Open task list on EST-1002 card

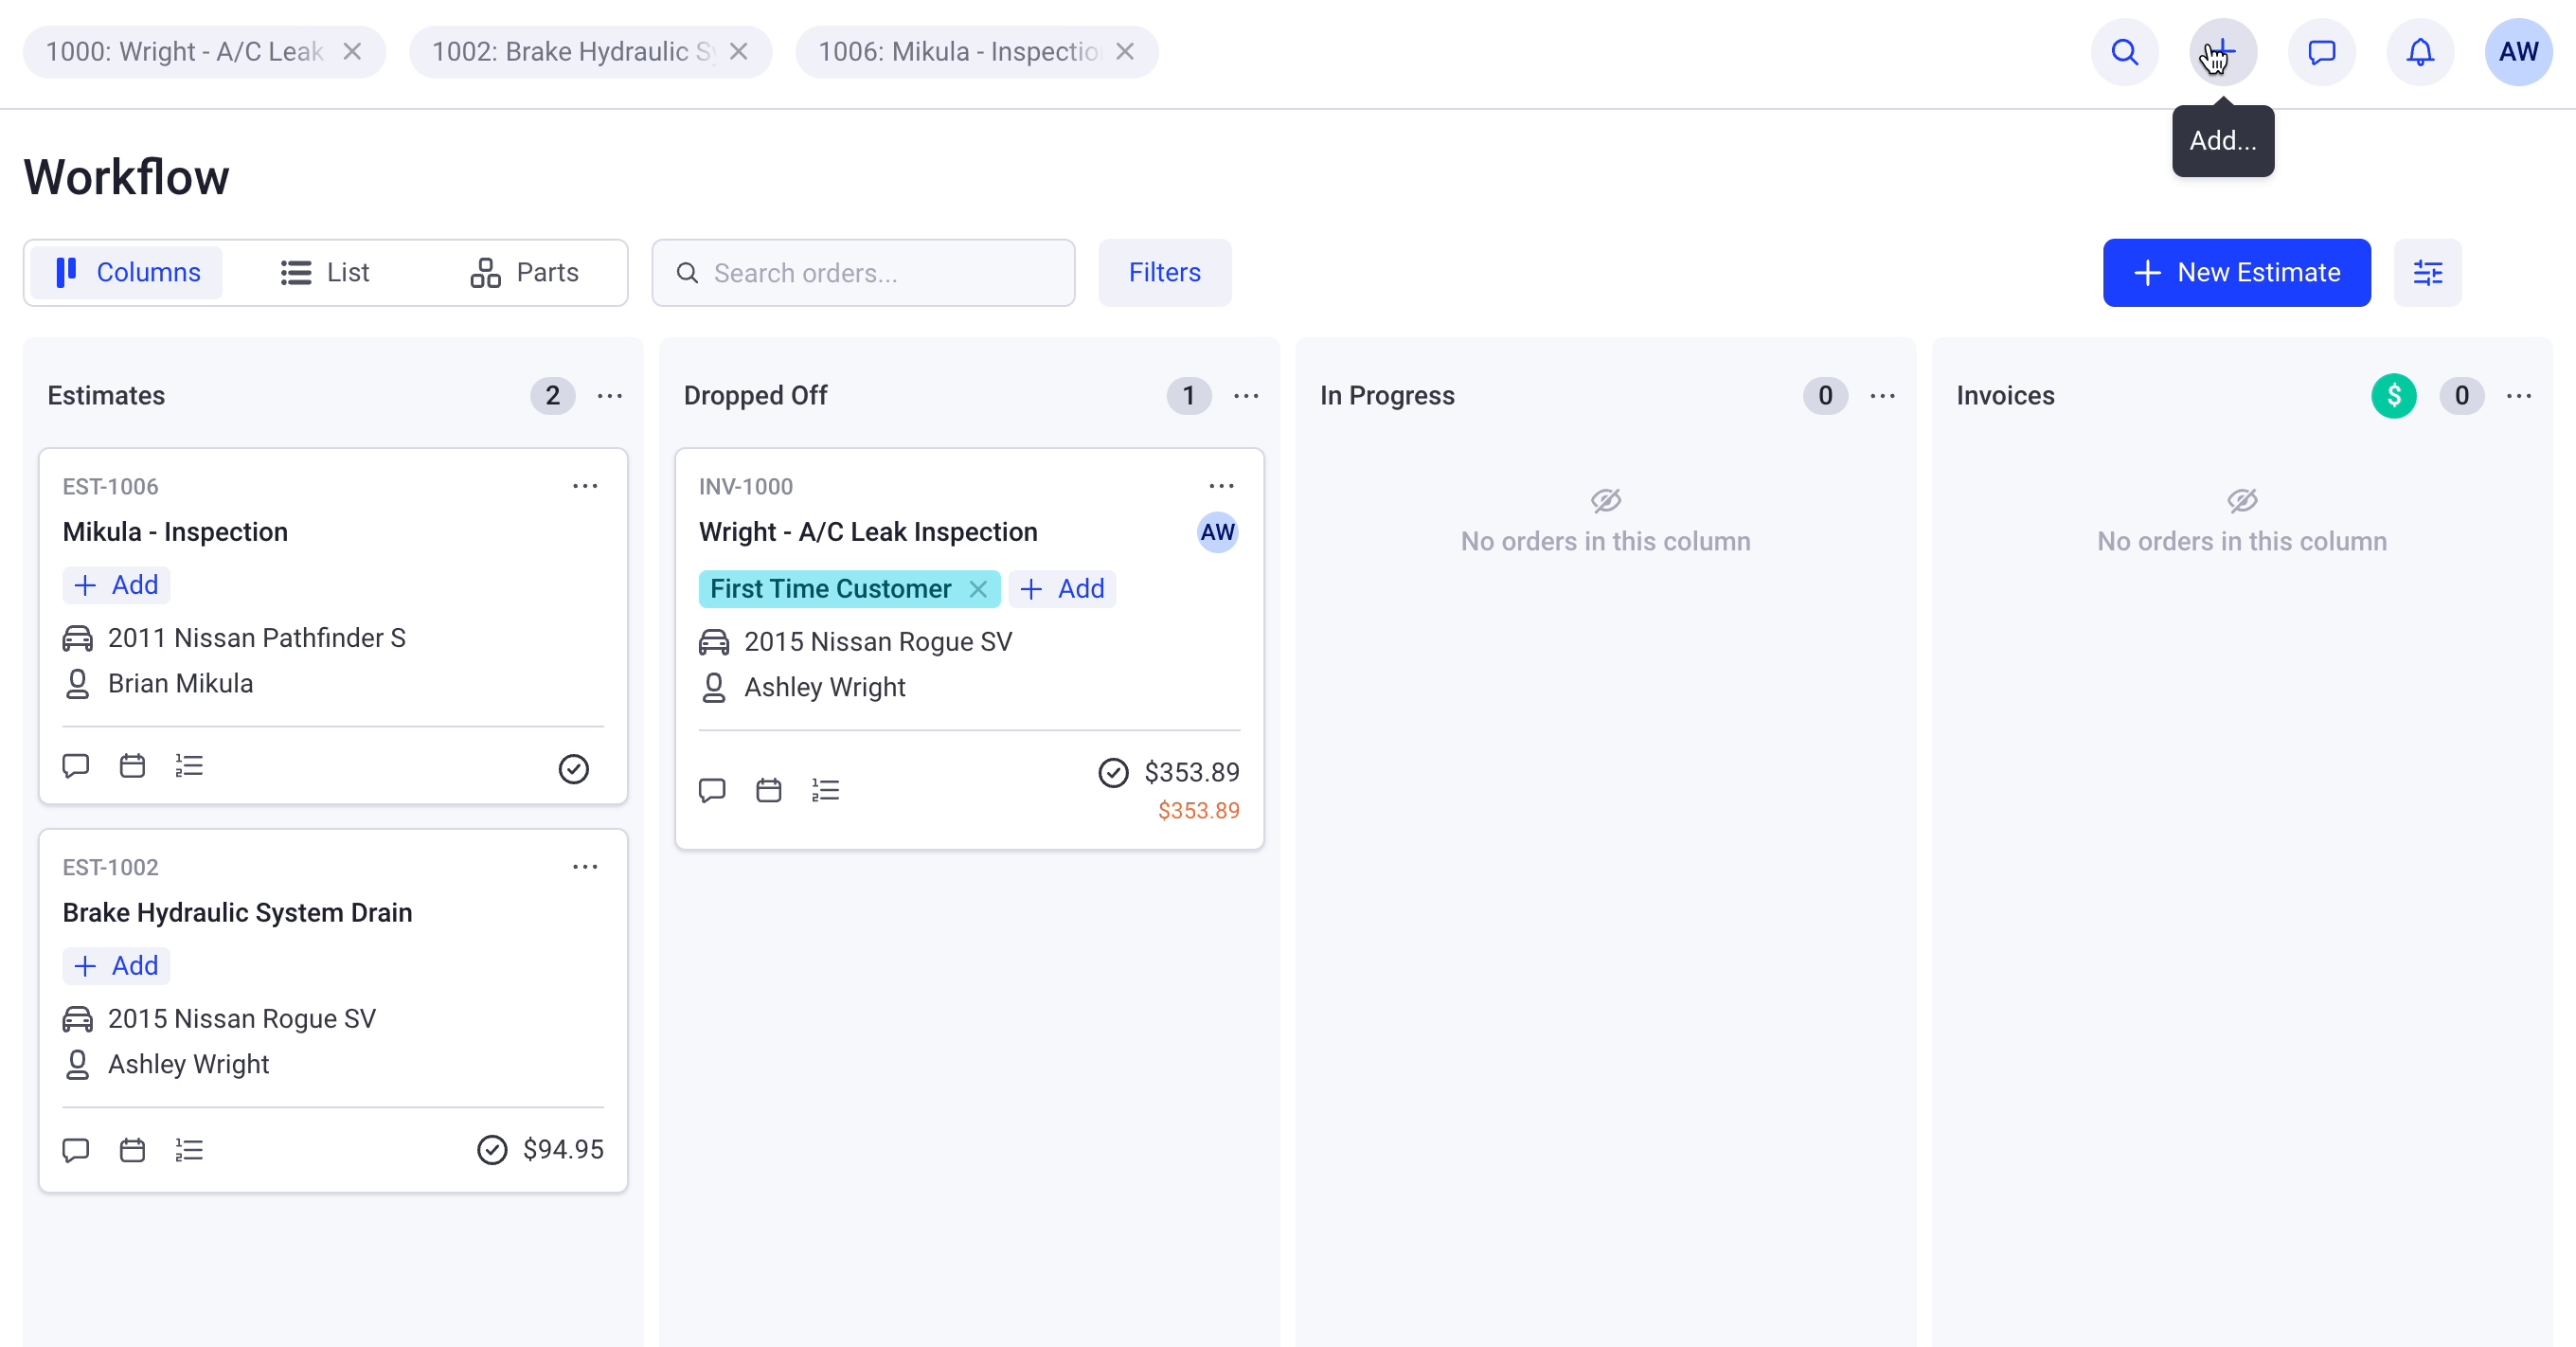[x=189, y=1150]
